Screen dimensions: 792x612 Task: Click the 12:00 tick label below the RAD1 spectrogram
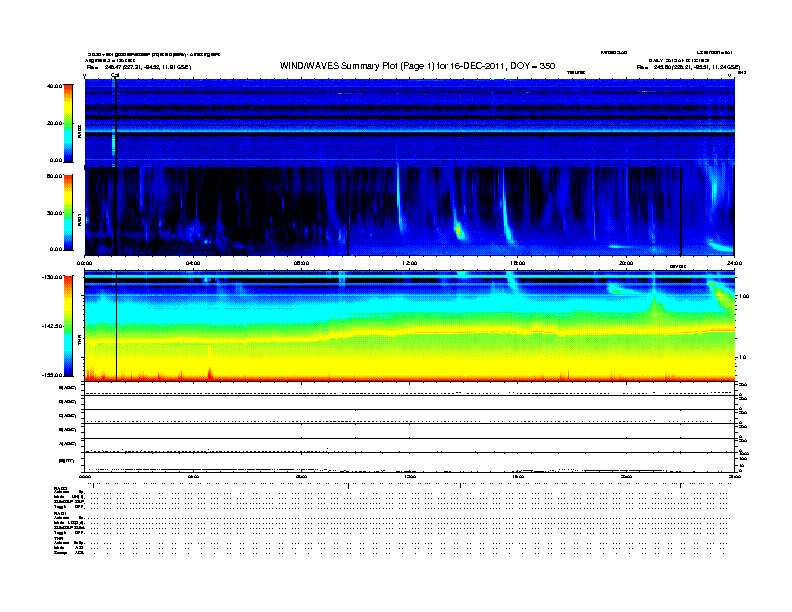click(x=410, y=263)
